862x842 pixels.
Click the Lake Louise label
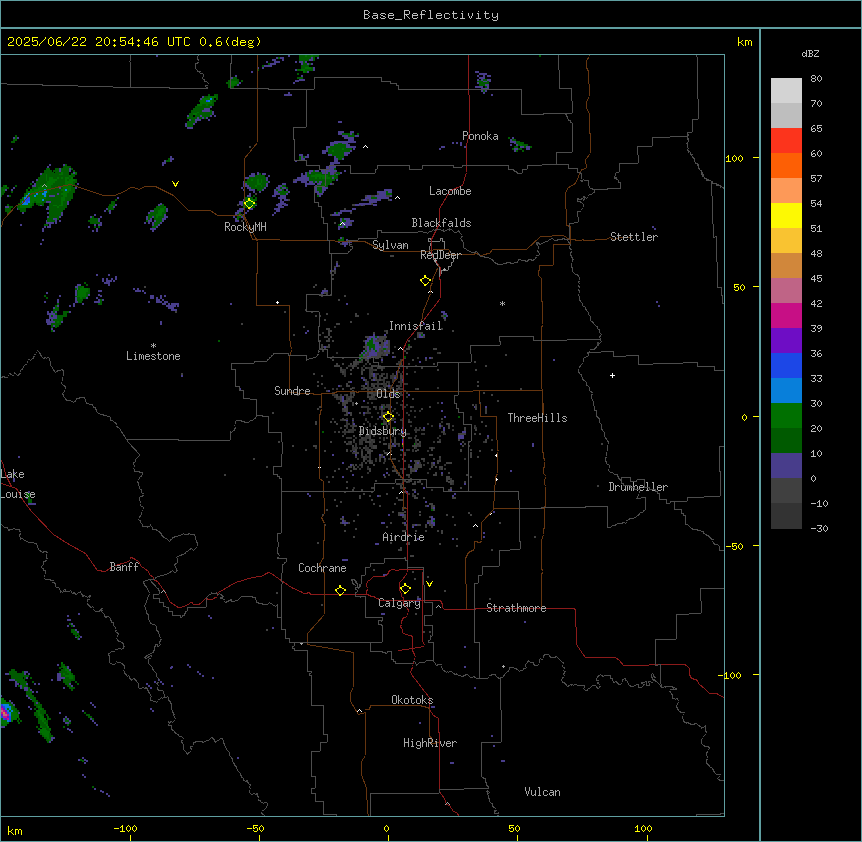coord(16,484)
